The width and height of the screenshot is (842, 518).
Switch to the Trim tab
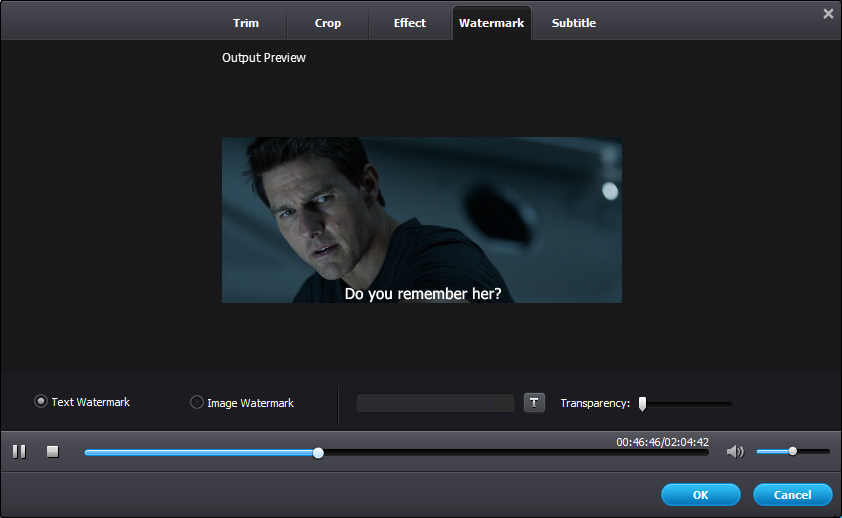click(246, 23)
